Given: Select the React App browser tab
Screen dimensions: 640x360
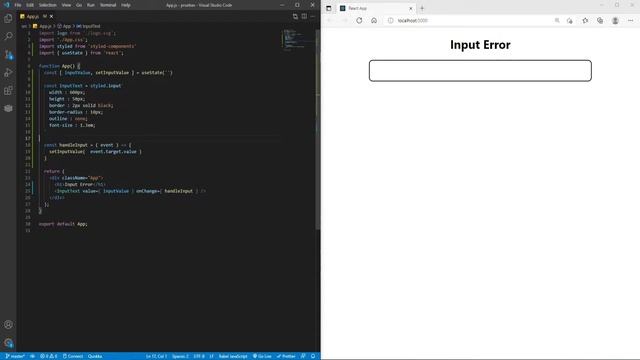Looking at the screenshot, I should coord(376,8).
